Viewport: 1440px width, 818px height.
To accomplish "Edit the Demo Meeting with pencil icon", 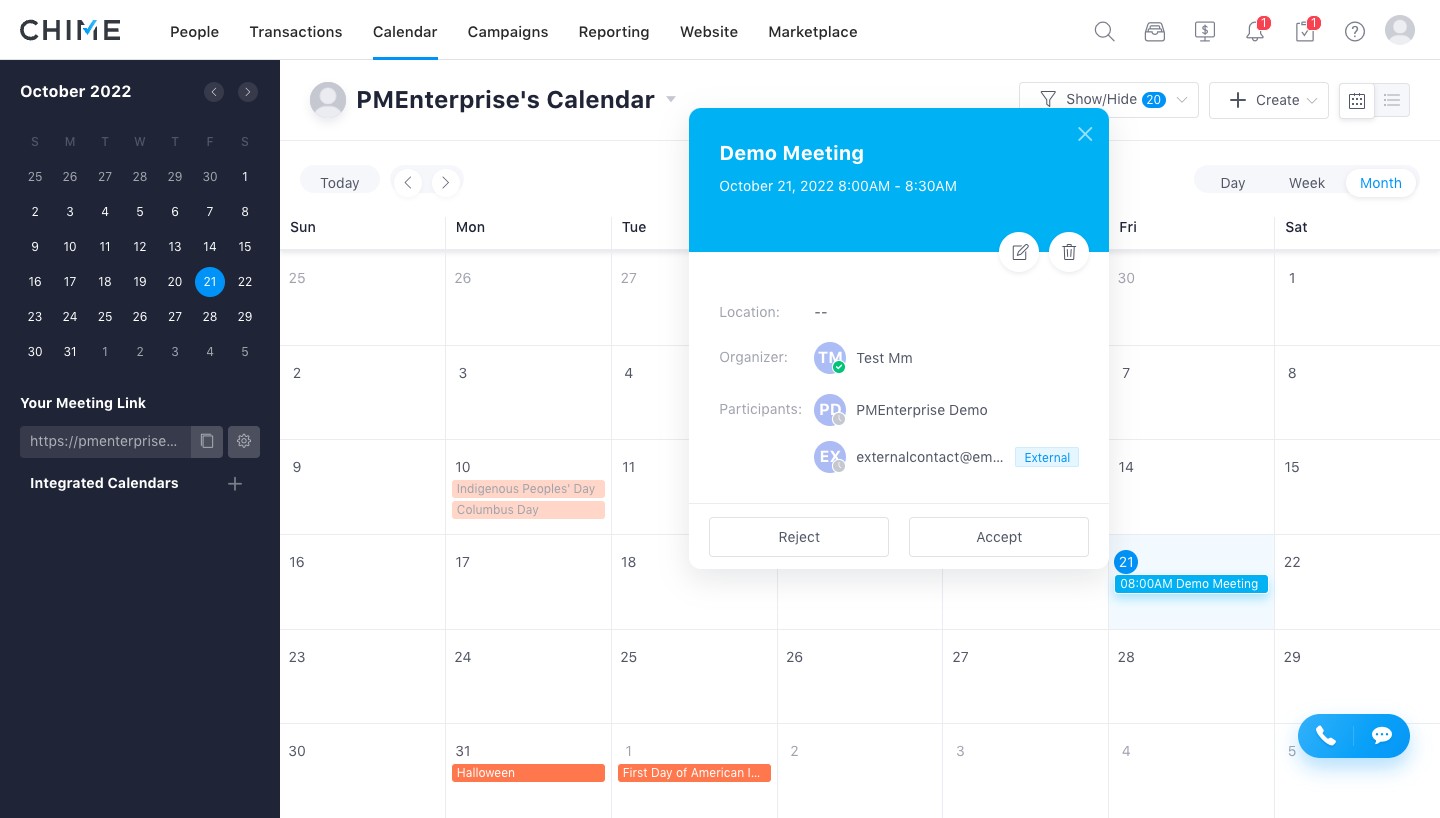I will coord(1020,252).
